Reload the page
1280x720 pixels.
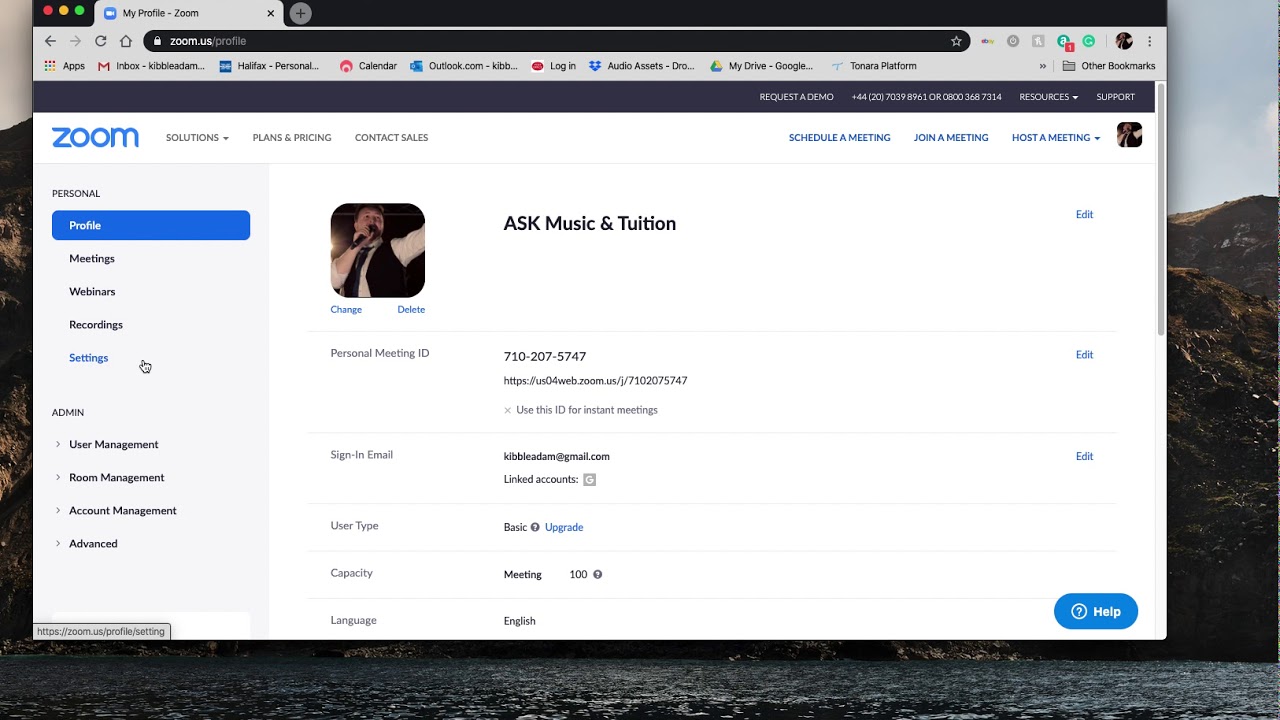tap(100, 41)
